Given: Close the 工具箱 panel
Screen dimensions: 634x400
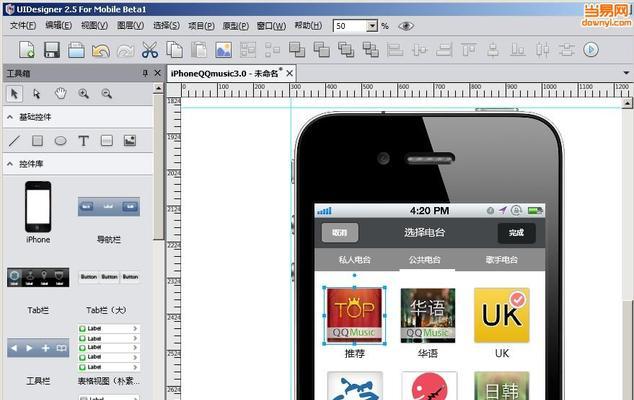Looking at the screenshot, I should tap(158, 73).
